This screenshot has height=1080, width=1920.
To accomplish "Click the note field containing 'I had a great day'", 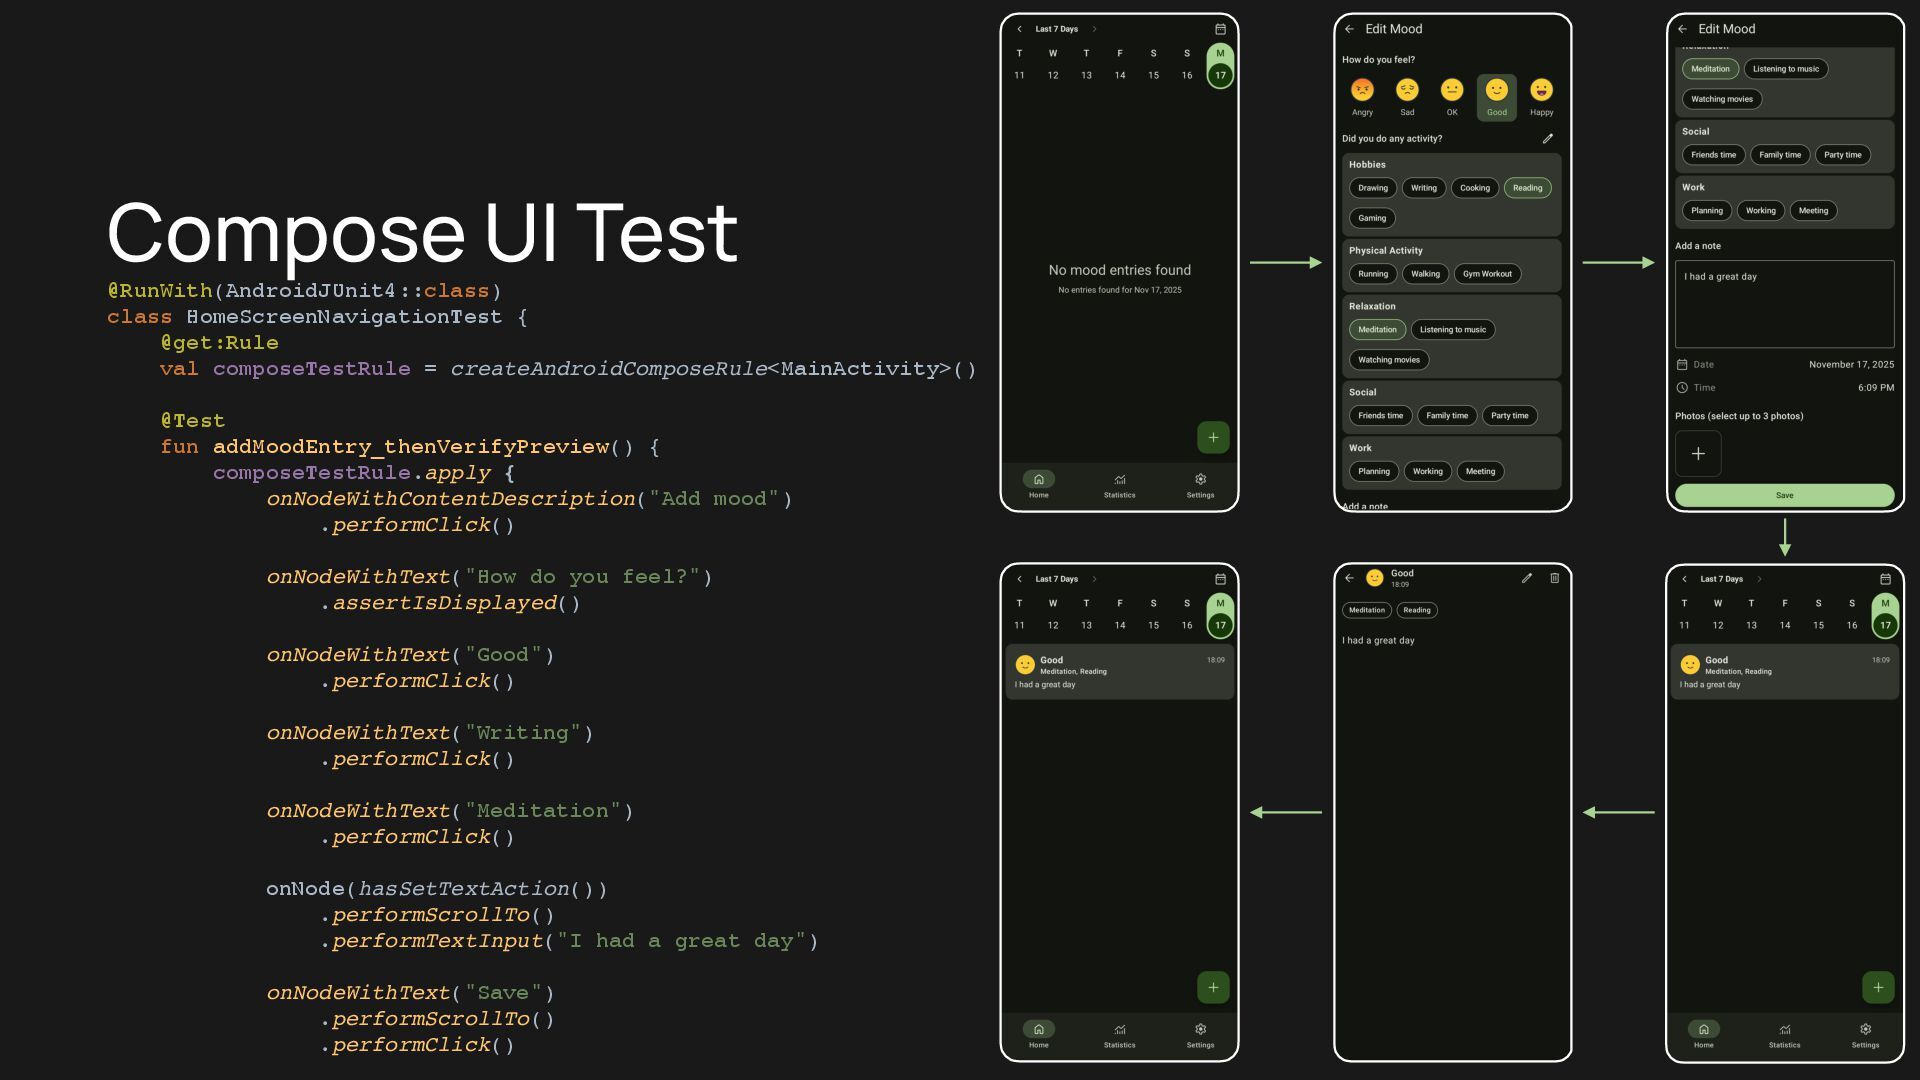I will coord(1784,303).
